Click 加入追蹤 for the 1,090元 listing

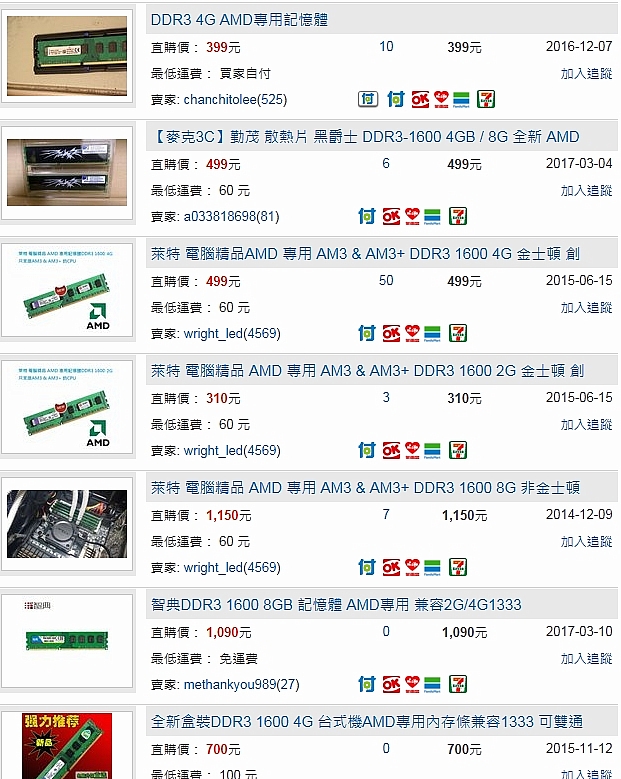click(x=586, y=659)
